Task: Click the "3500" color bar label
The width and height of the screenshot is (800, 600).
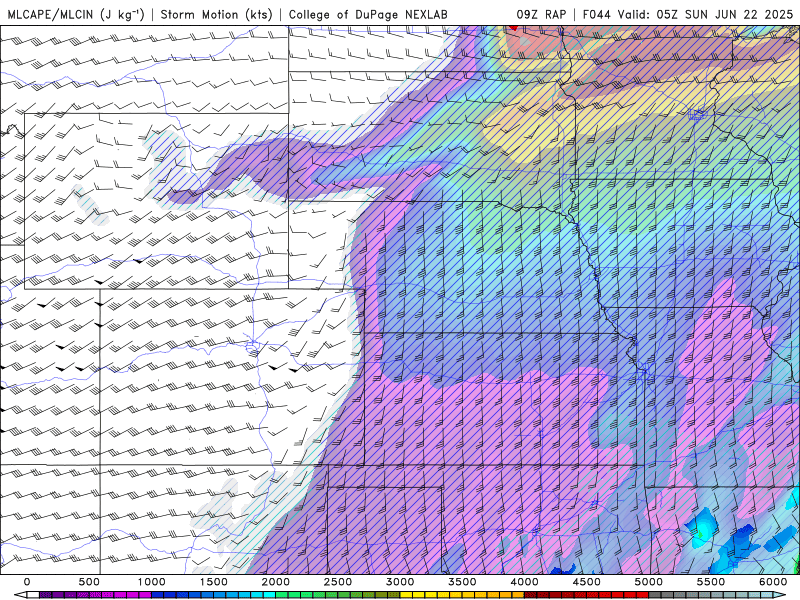Action: pyautogui.click(x=463, y=582)
